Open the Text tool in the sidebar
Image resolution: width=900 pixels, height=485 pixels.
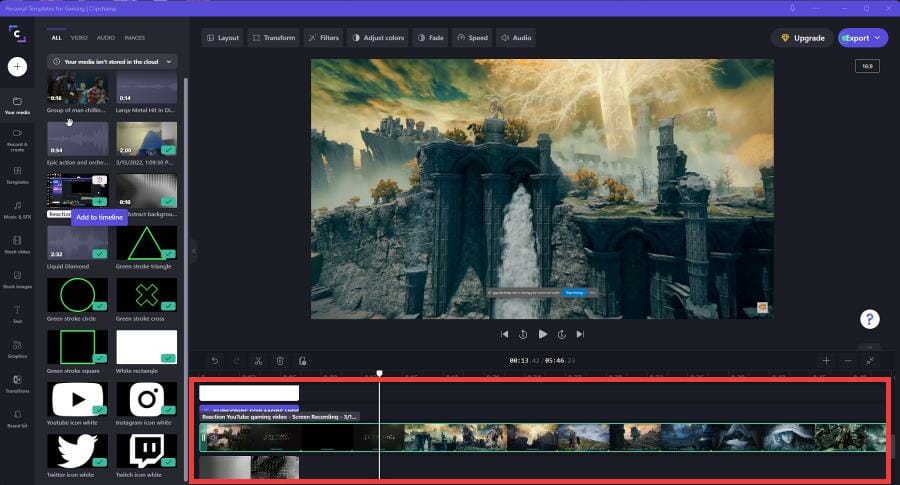pyautogui.click(x=17, y=315)
